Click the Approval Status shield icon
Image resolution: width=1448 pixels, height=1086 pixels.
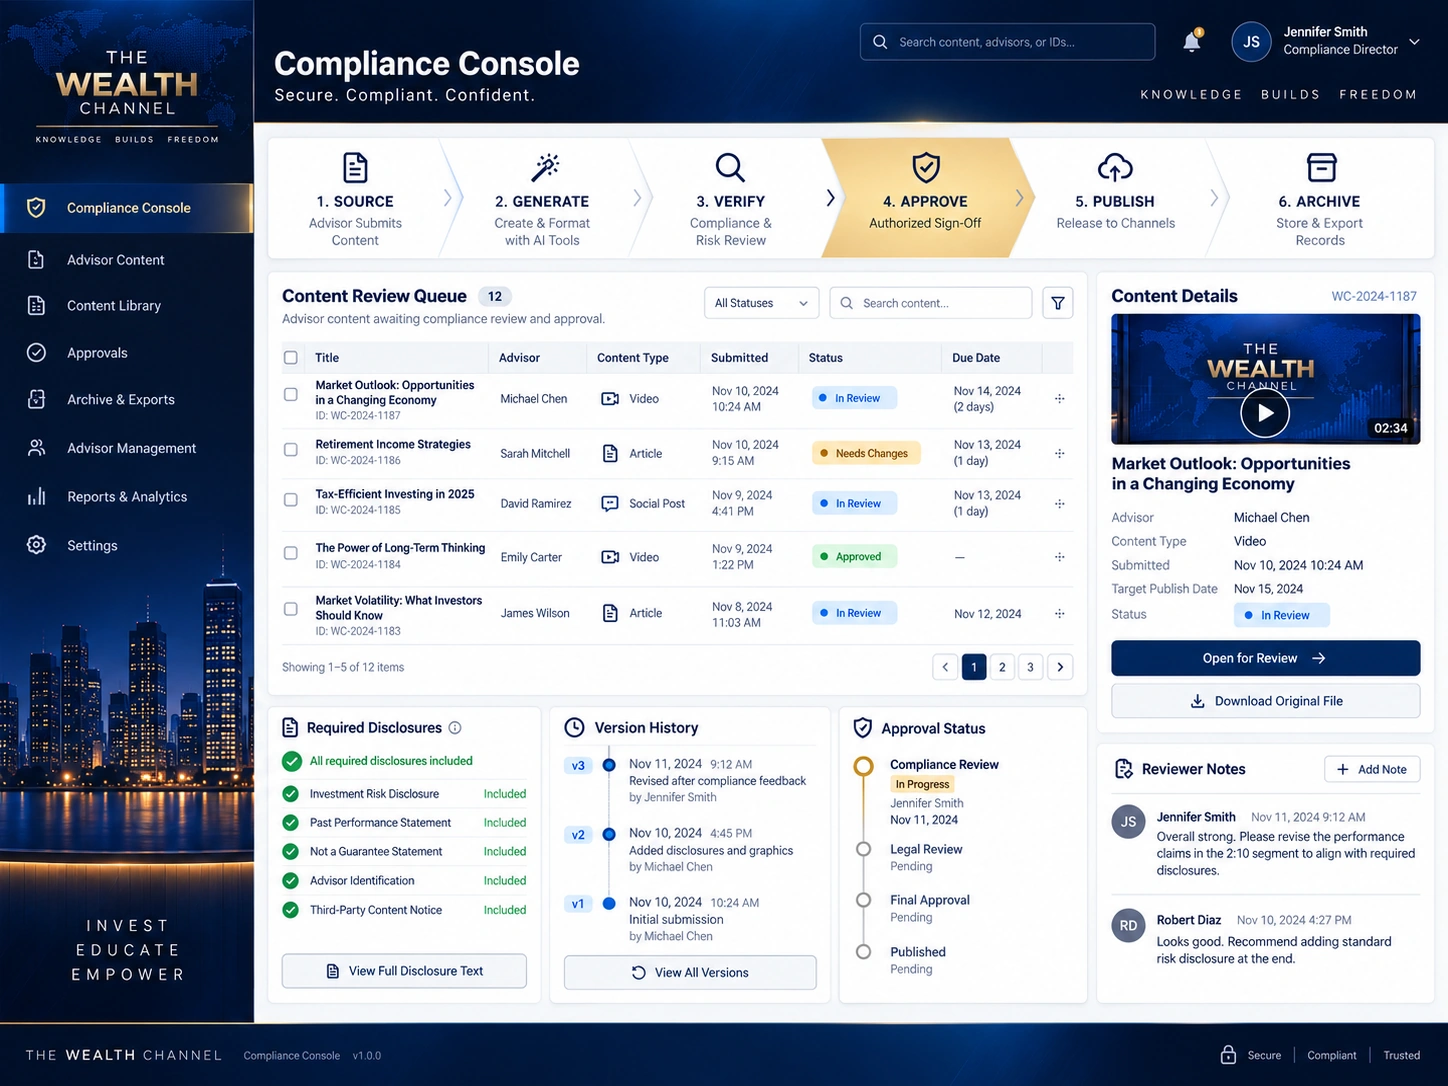point(862,728)
